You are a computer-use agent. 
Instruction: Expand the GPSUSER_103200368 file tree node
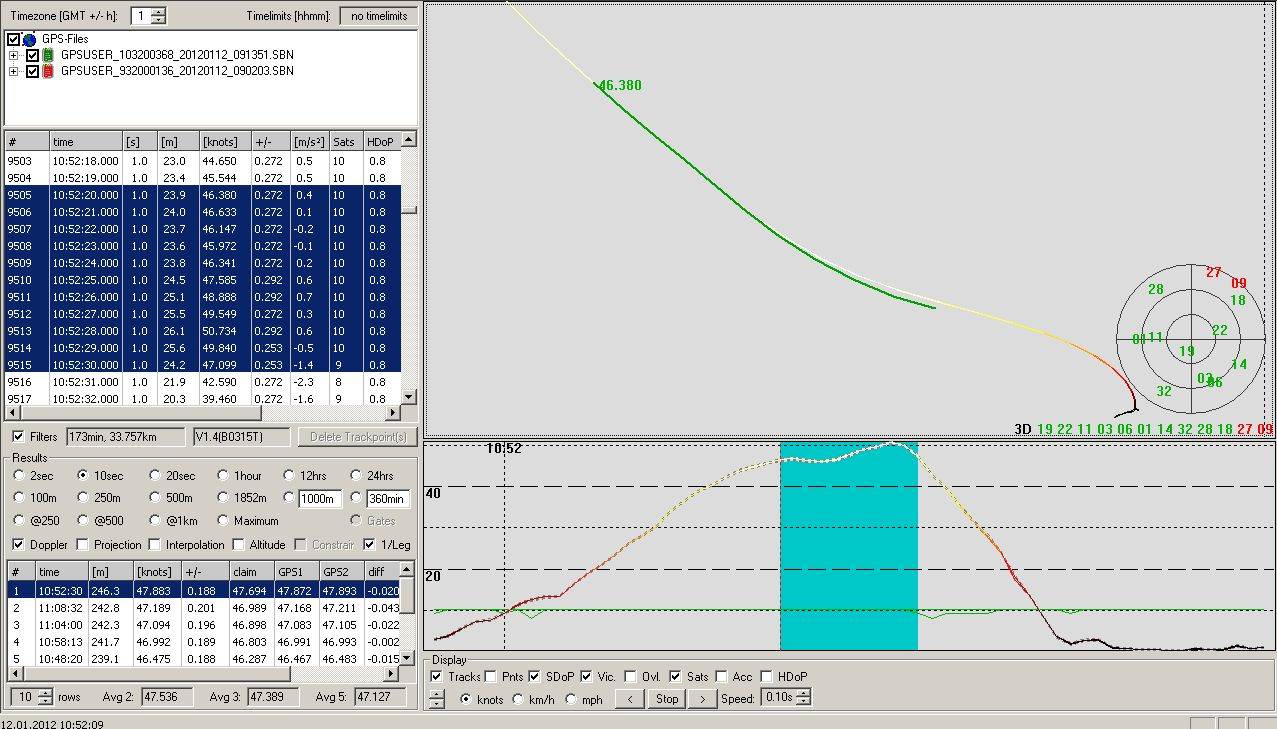[14, 55]
